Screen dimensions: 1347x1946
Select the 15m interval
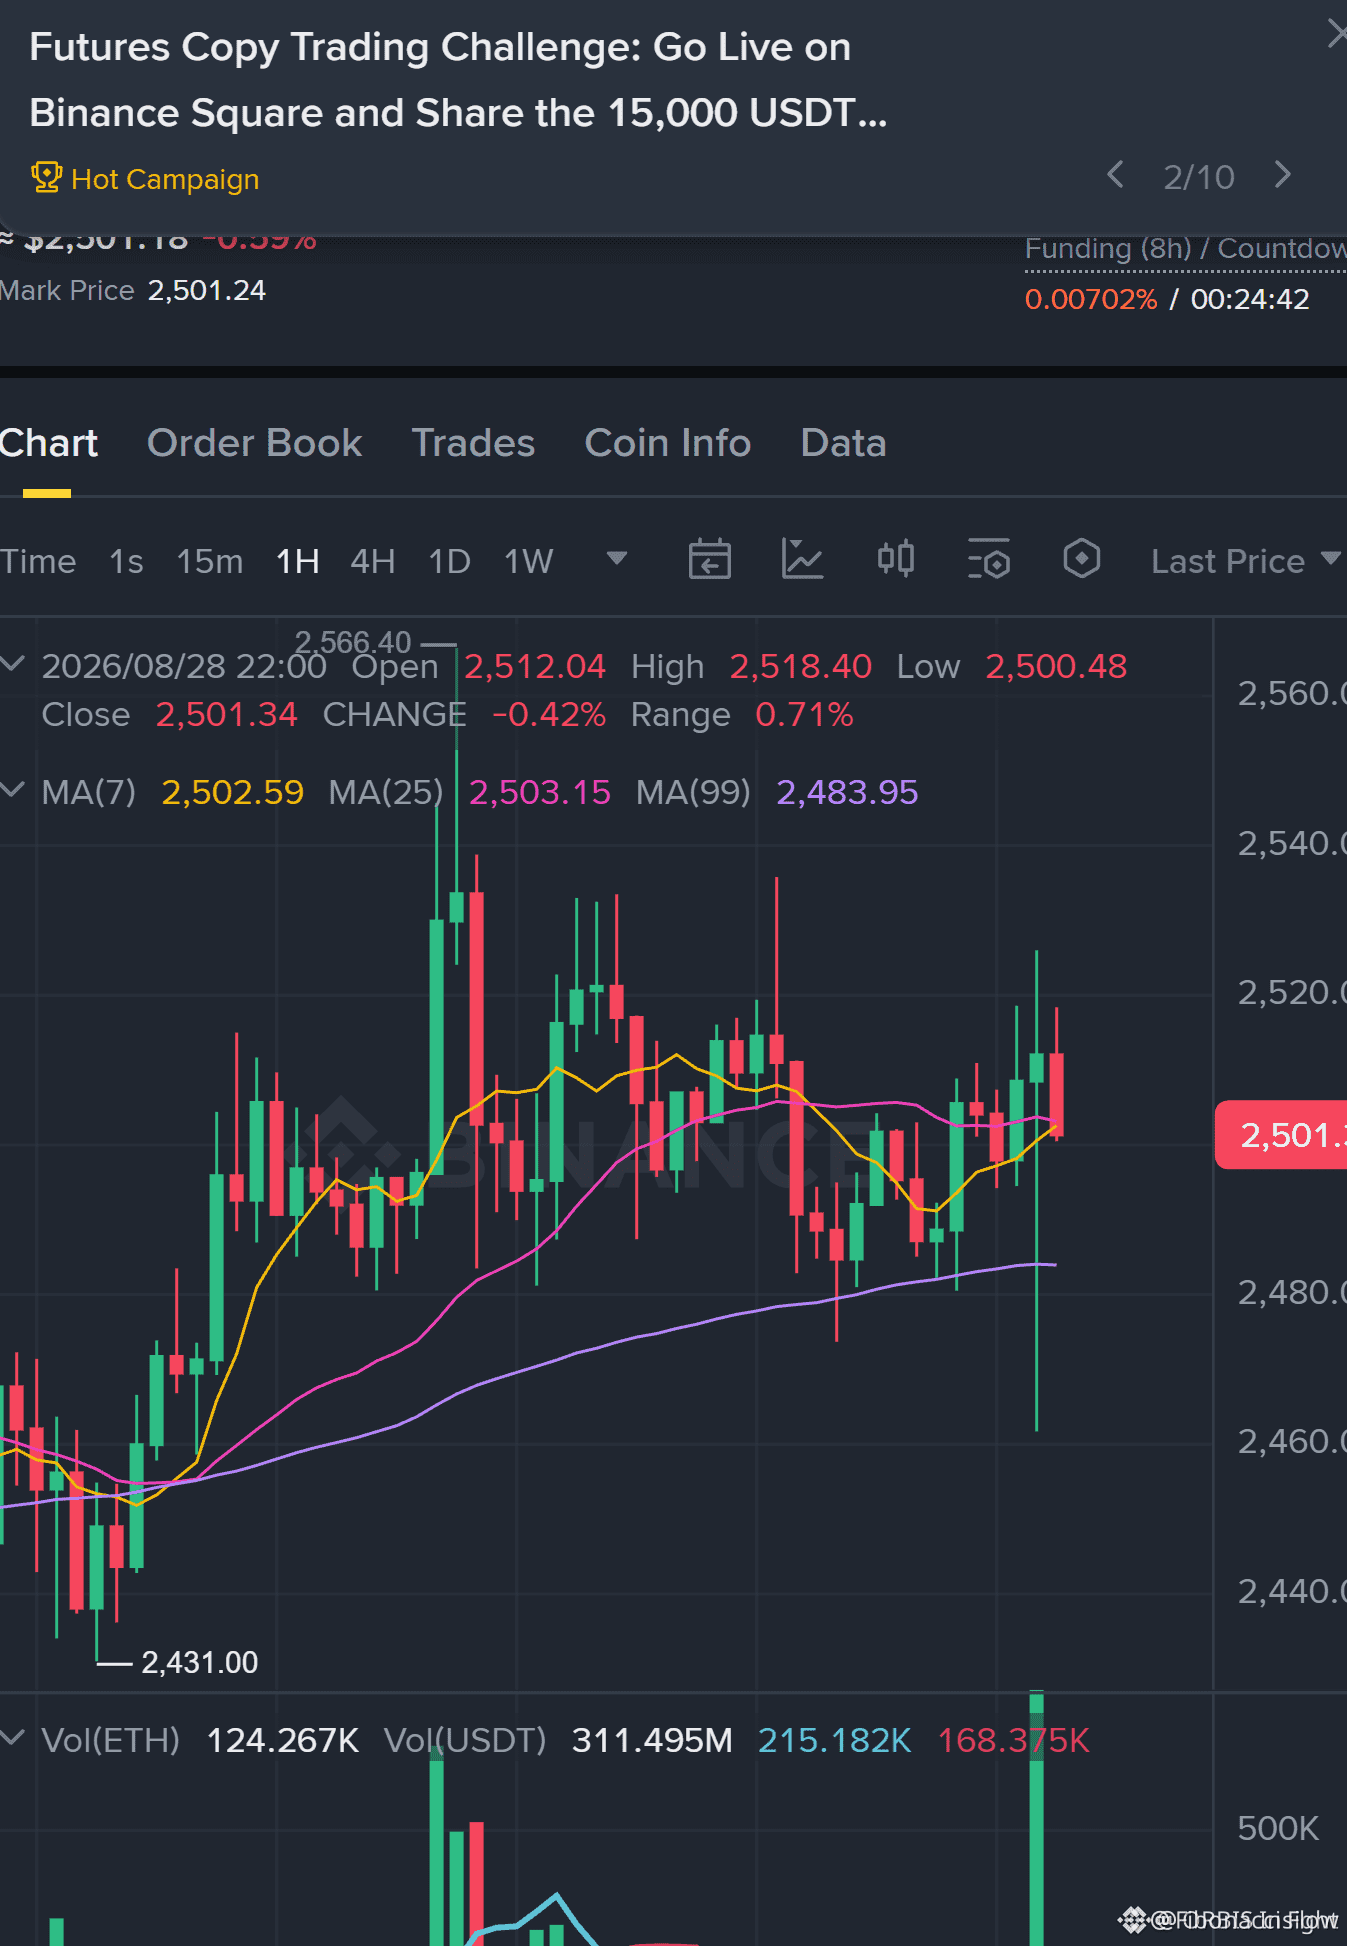coord(210,561)
